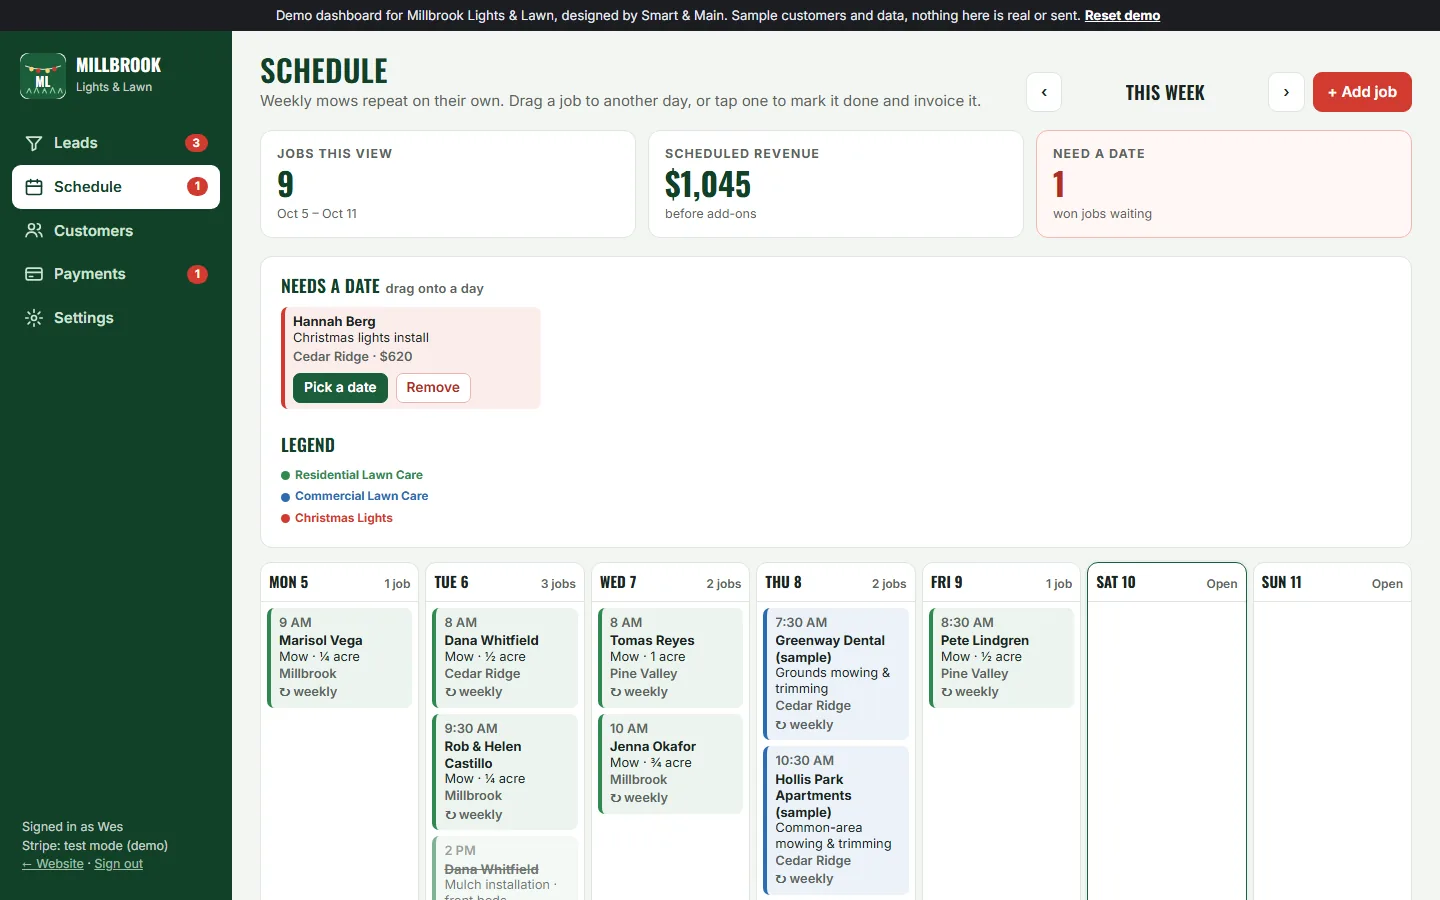The image size is (1440, 900).
Task: Click the Settings gear icon
Action: (34, 318)
